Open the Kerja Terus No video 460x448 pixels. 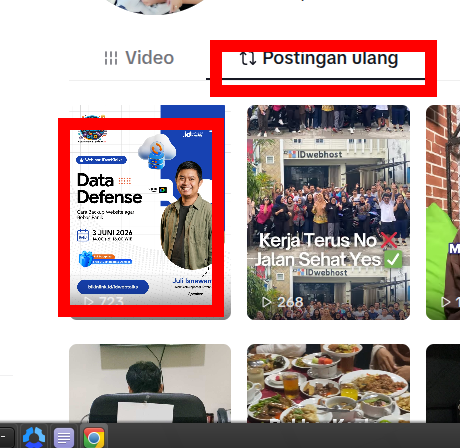[x=328, y=212]
